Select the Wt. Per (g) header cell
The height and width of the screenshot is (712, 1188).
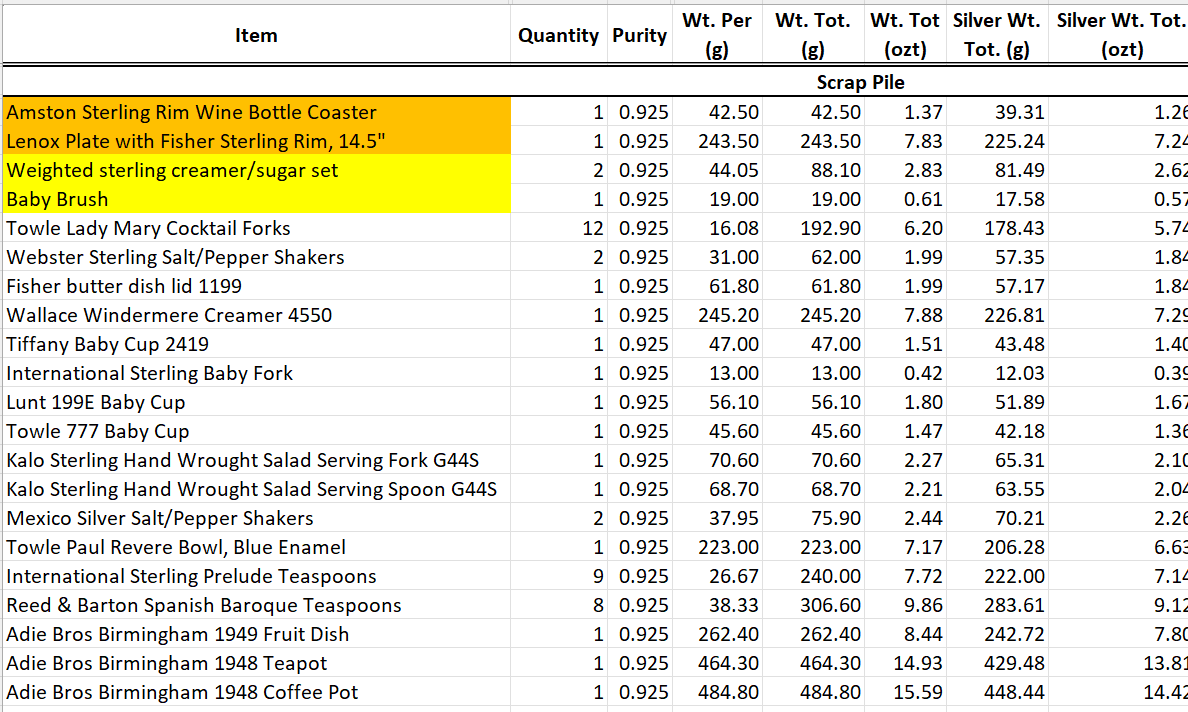pyautogui.click(x=717, y=35)
